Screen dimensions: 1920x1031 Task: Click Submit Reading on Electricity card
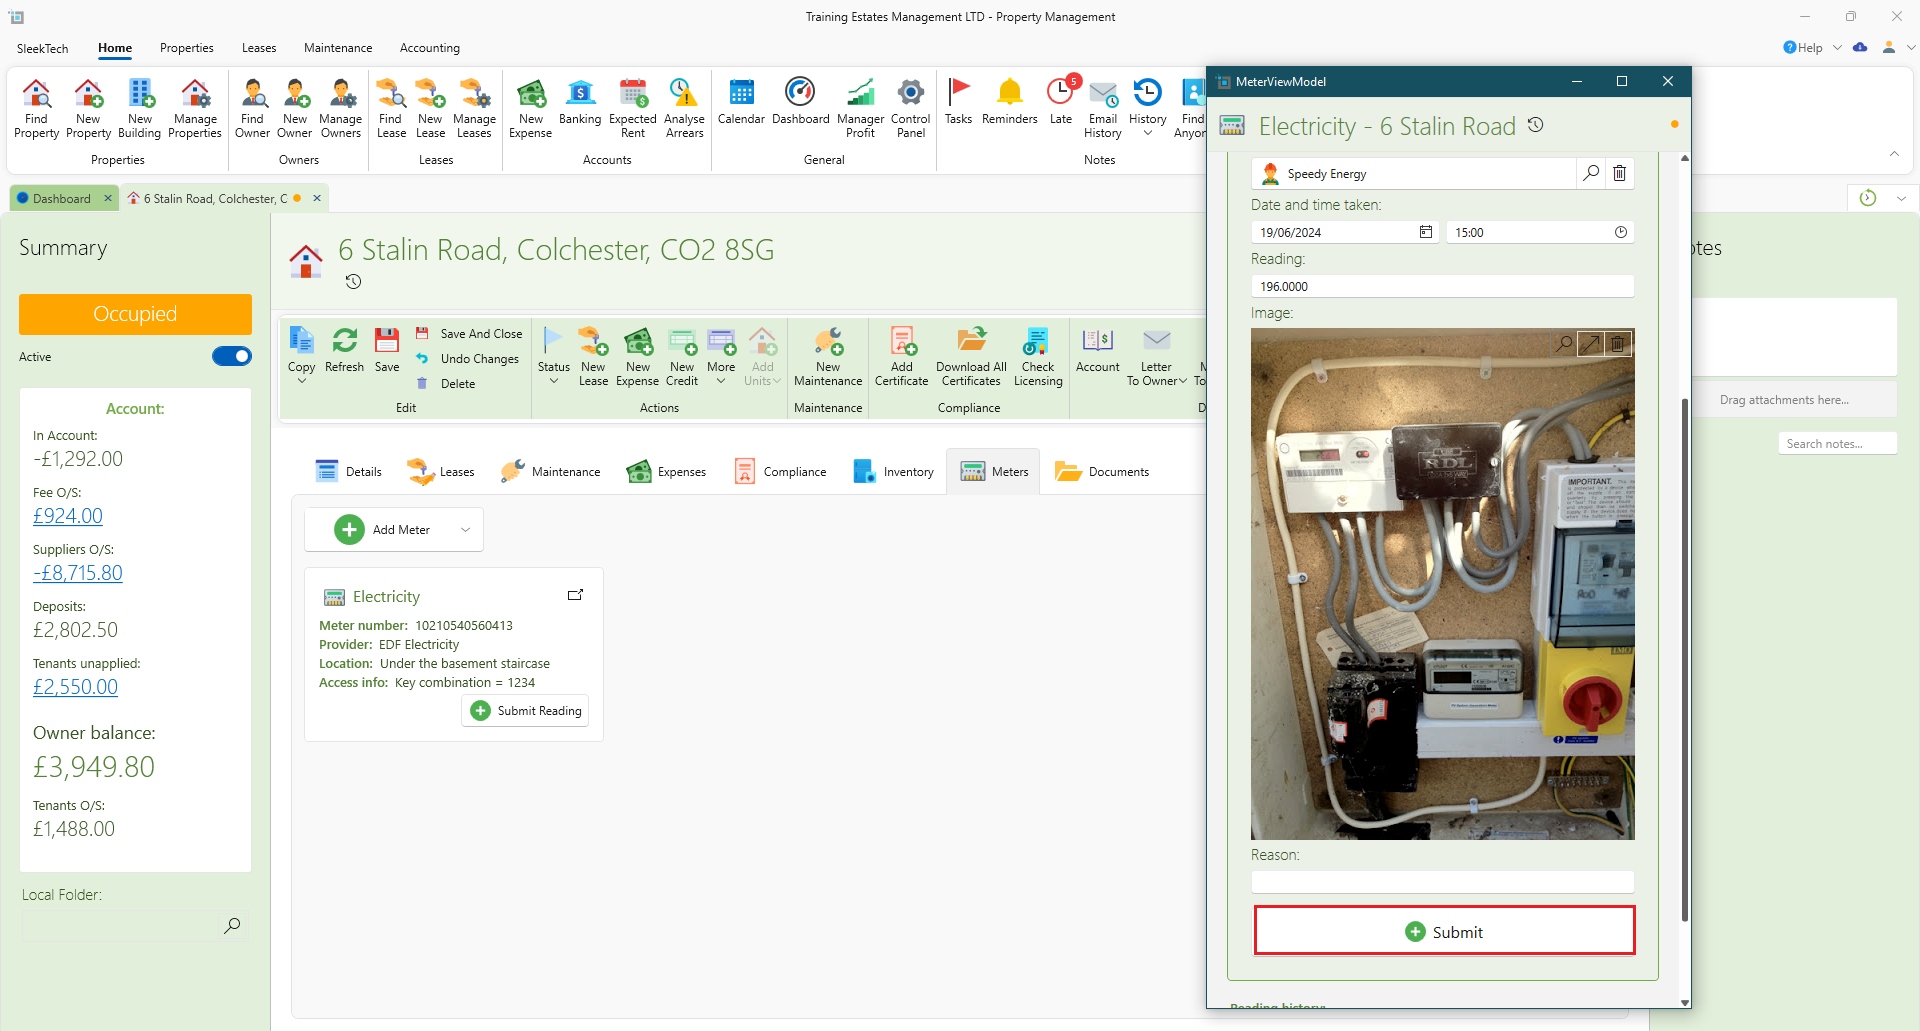(x=526, y=711)
